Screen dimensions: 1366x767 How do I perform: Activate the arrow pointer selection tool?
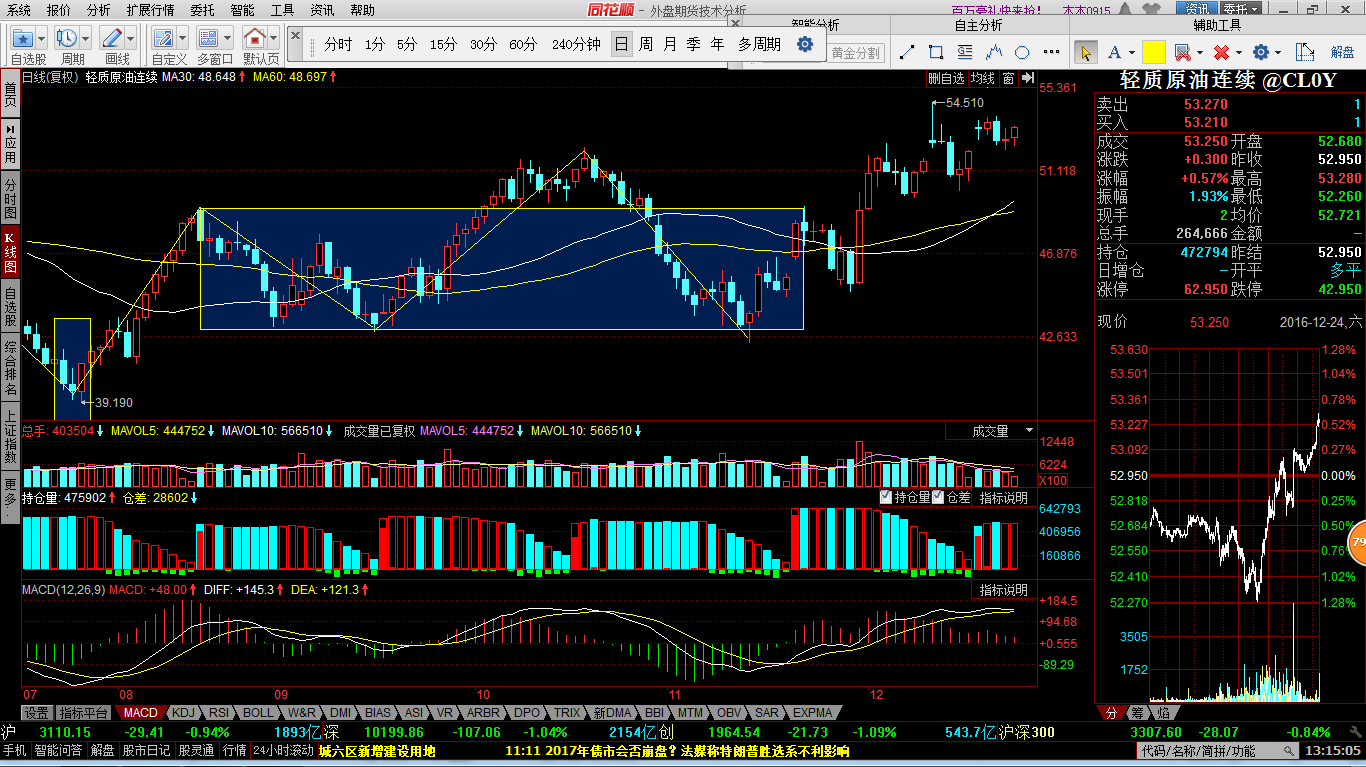(x=1086, y=52)
